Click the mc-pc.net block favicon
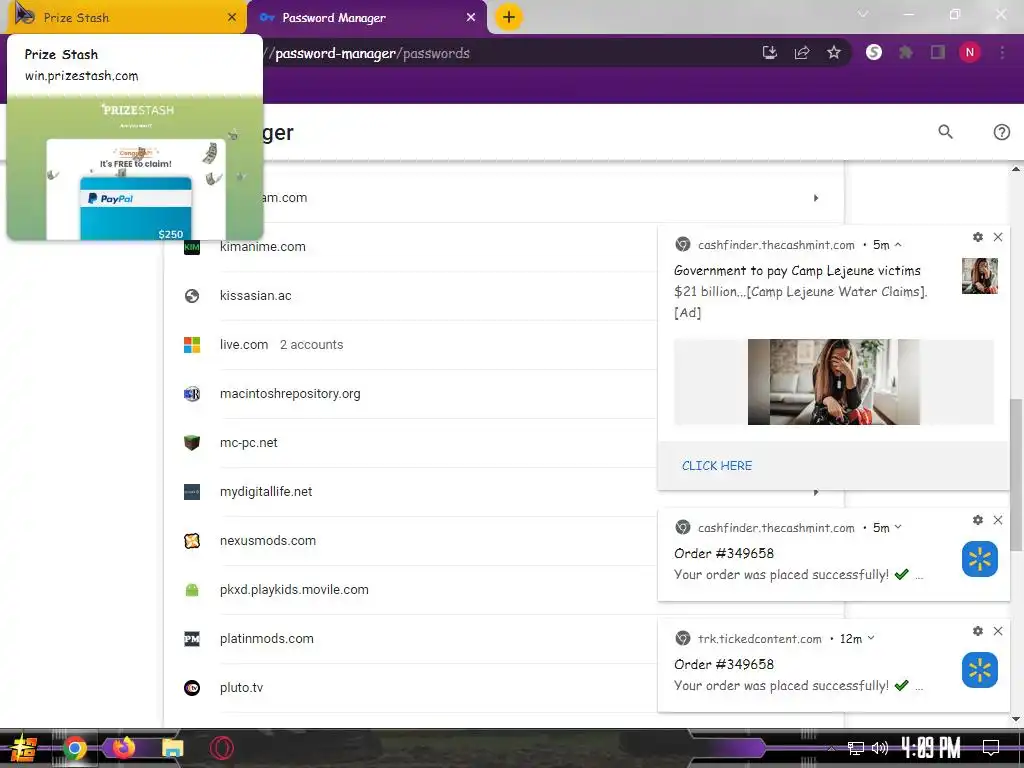Screen dimensions: 1024x768 192,443
